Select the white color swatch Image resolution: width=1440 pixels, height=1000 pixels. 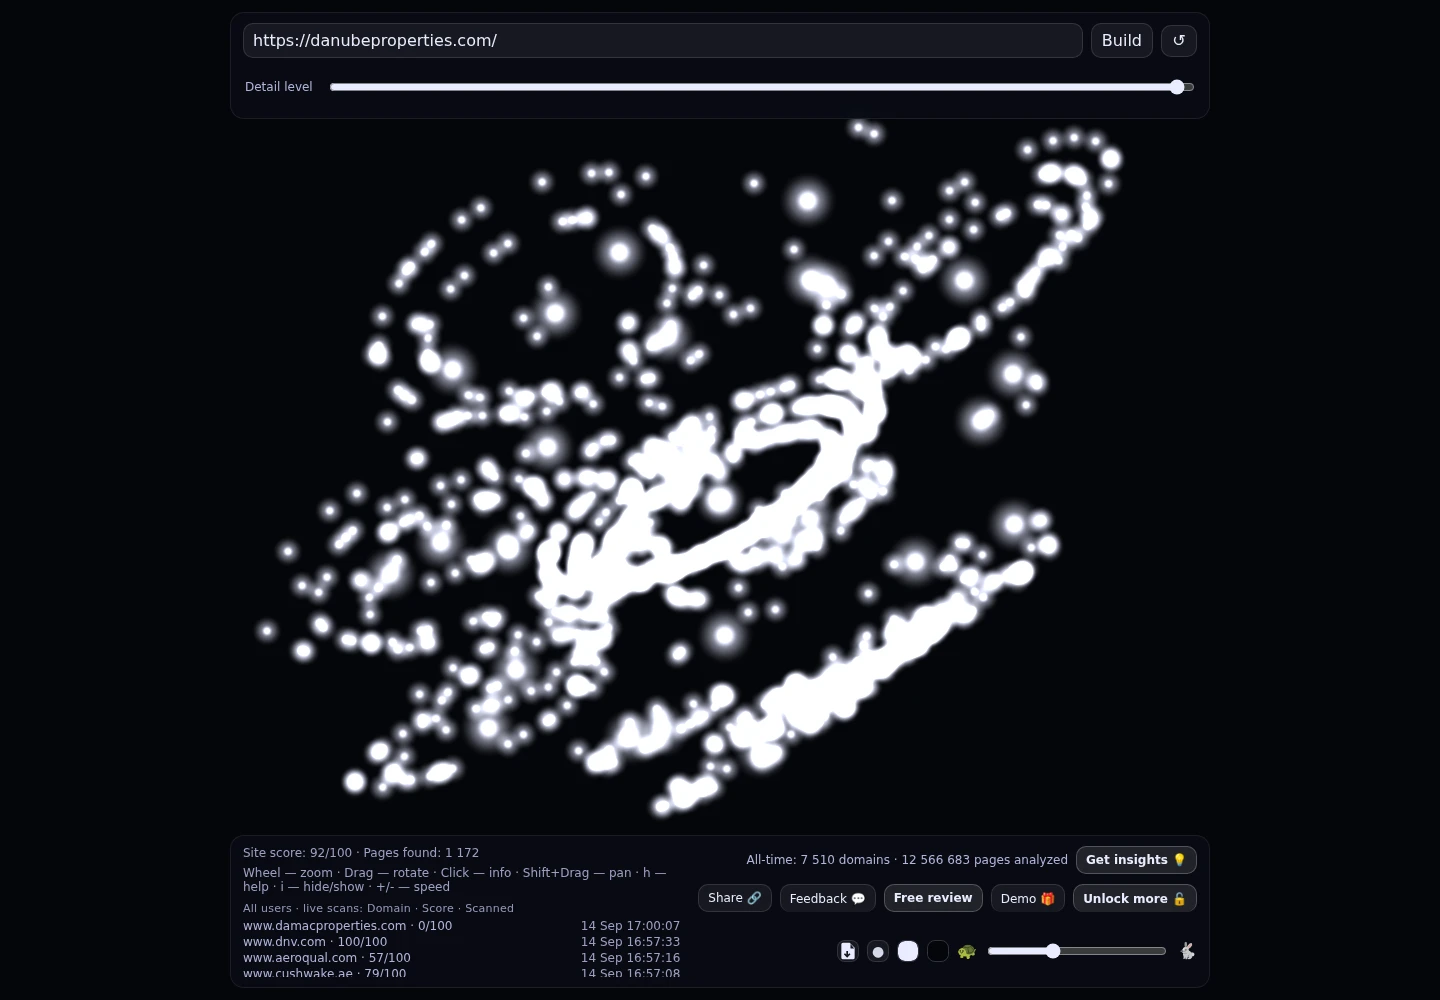click(908, 951)
